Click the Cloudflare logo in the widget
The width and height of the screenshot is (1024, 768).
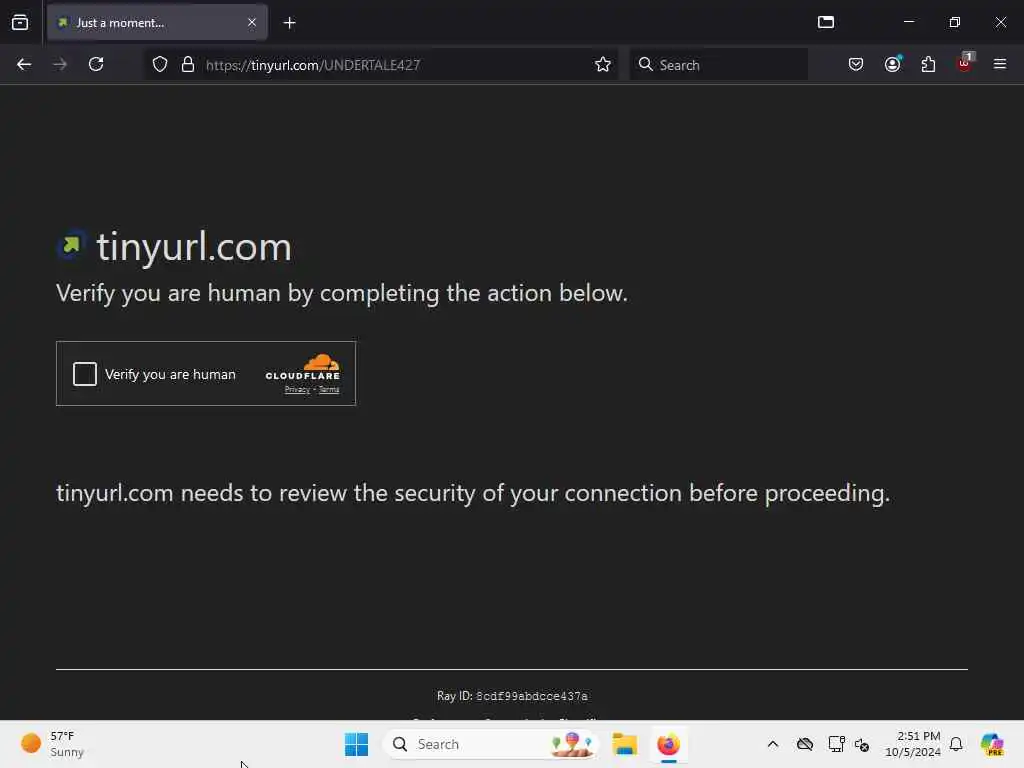point(303,367)
